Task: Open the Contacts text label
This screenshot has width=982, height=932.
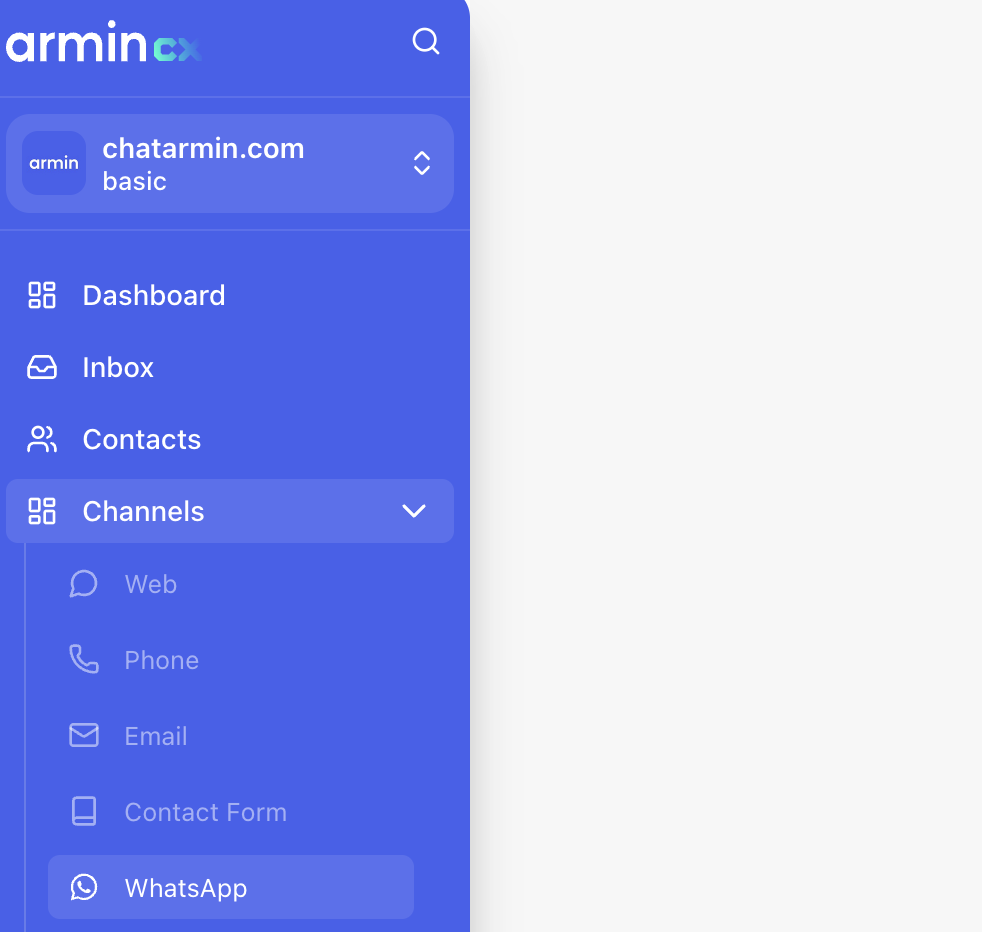Action: click(x=142, y=439)
